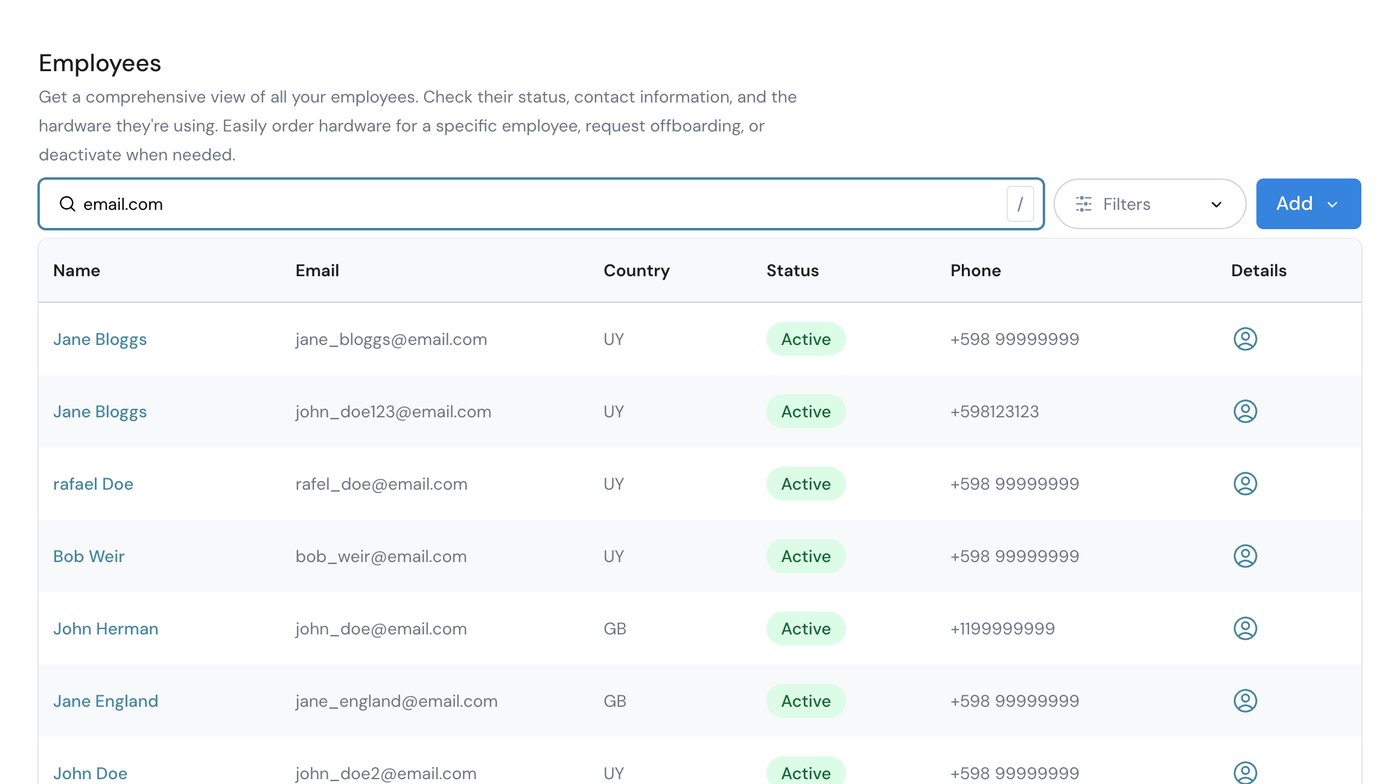Open details icon for jane_bloggs@email.com row

(x=1245, y=339)
